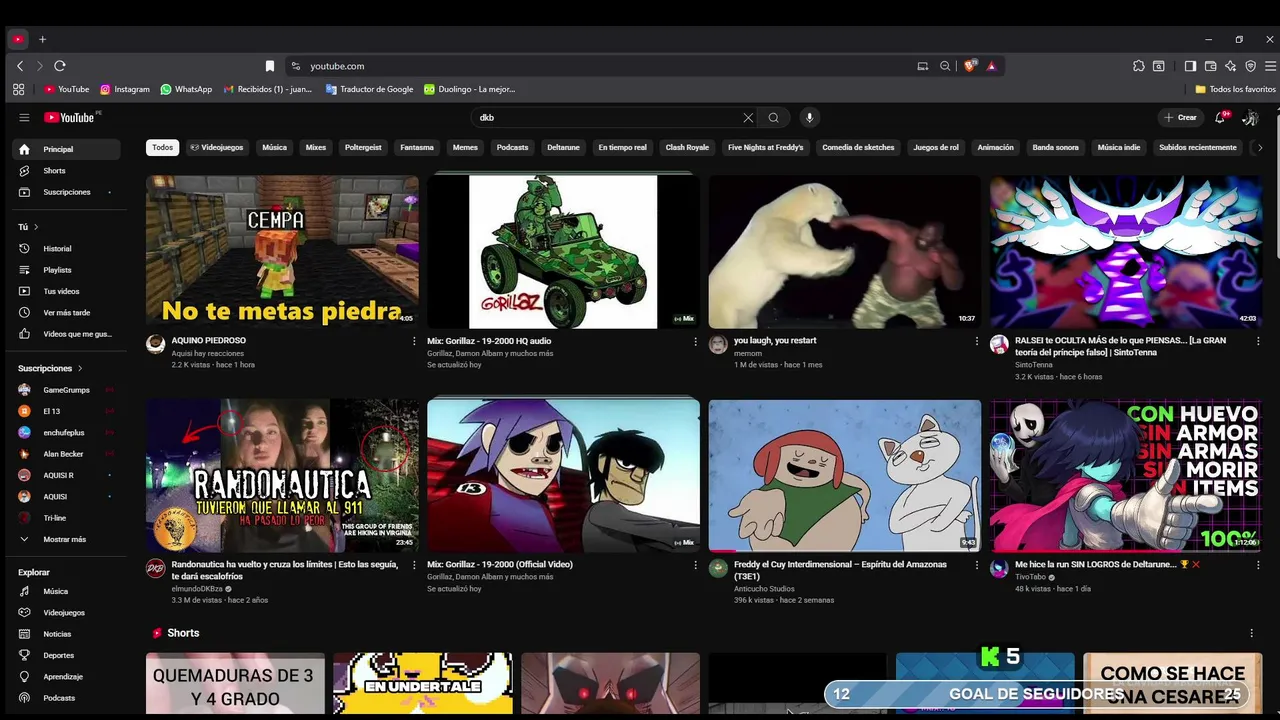Click the search magnifier button
This screenshot has height=720, width=1280.
tap(774, 118)
